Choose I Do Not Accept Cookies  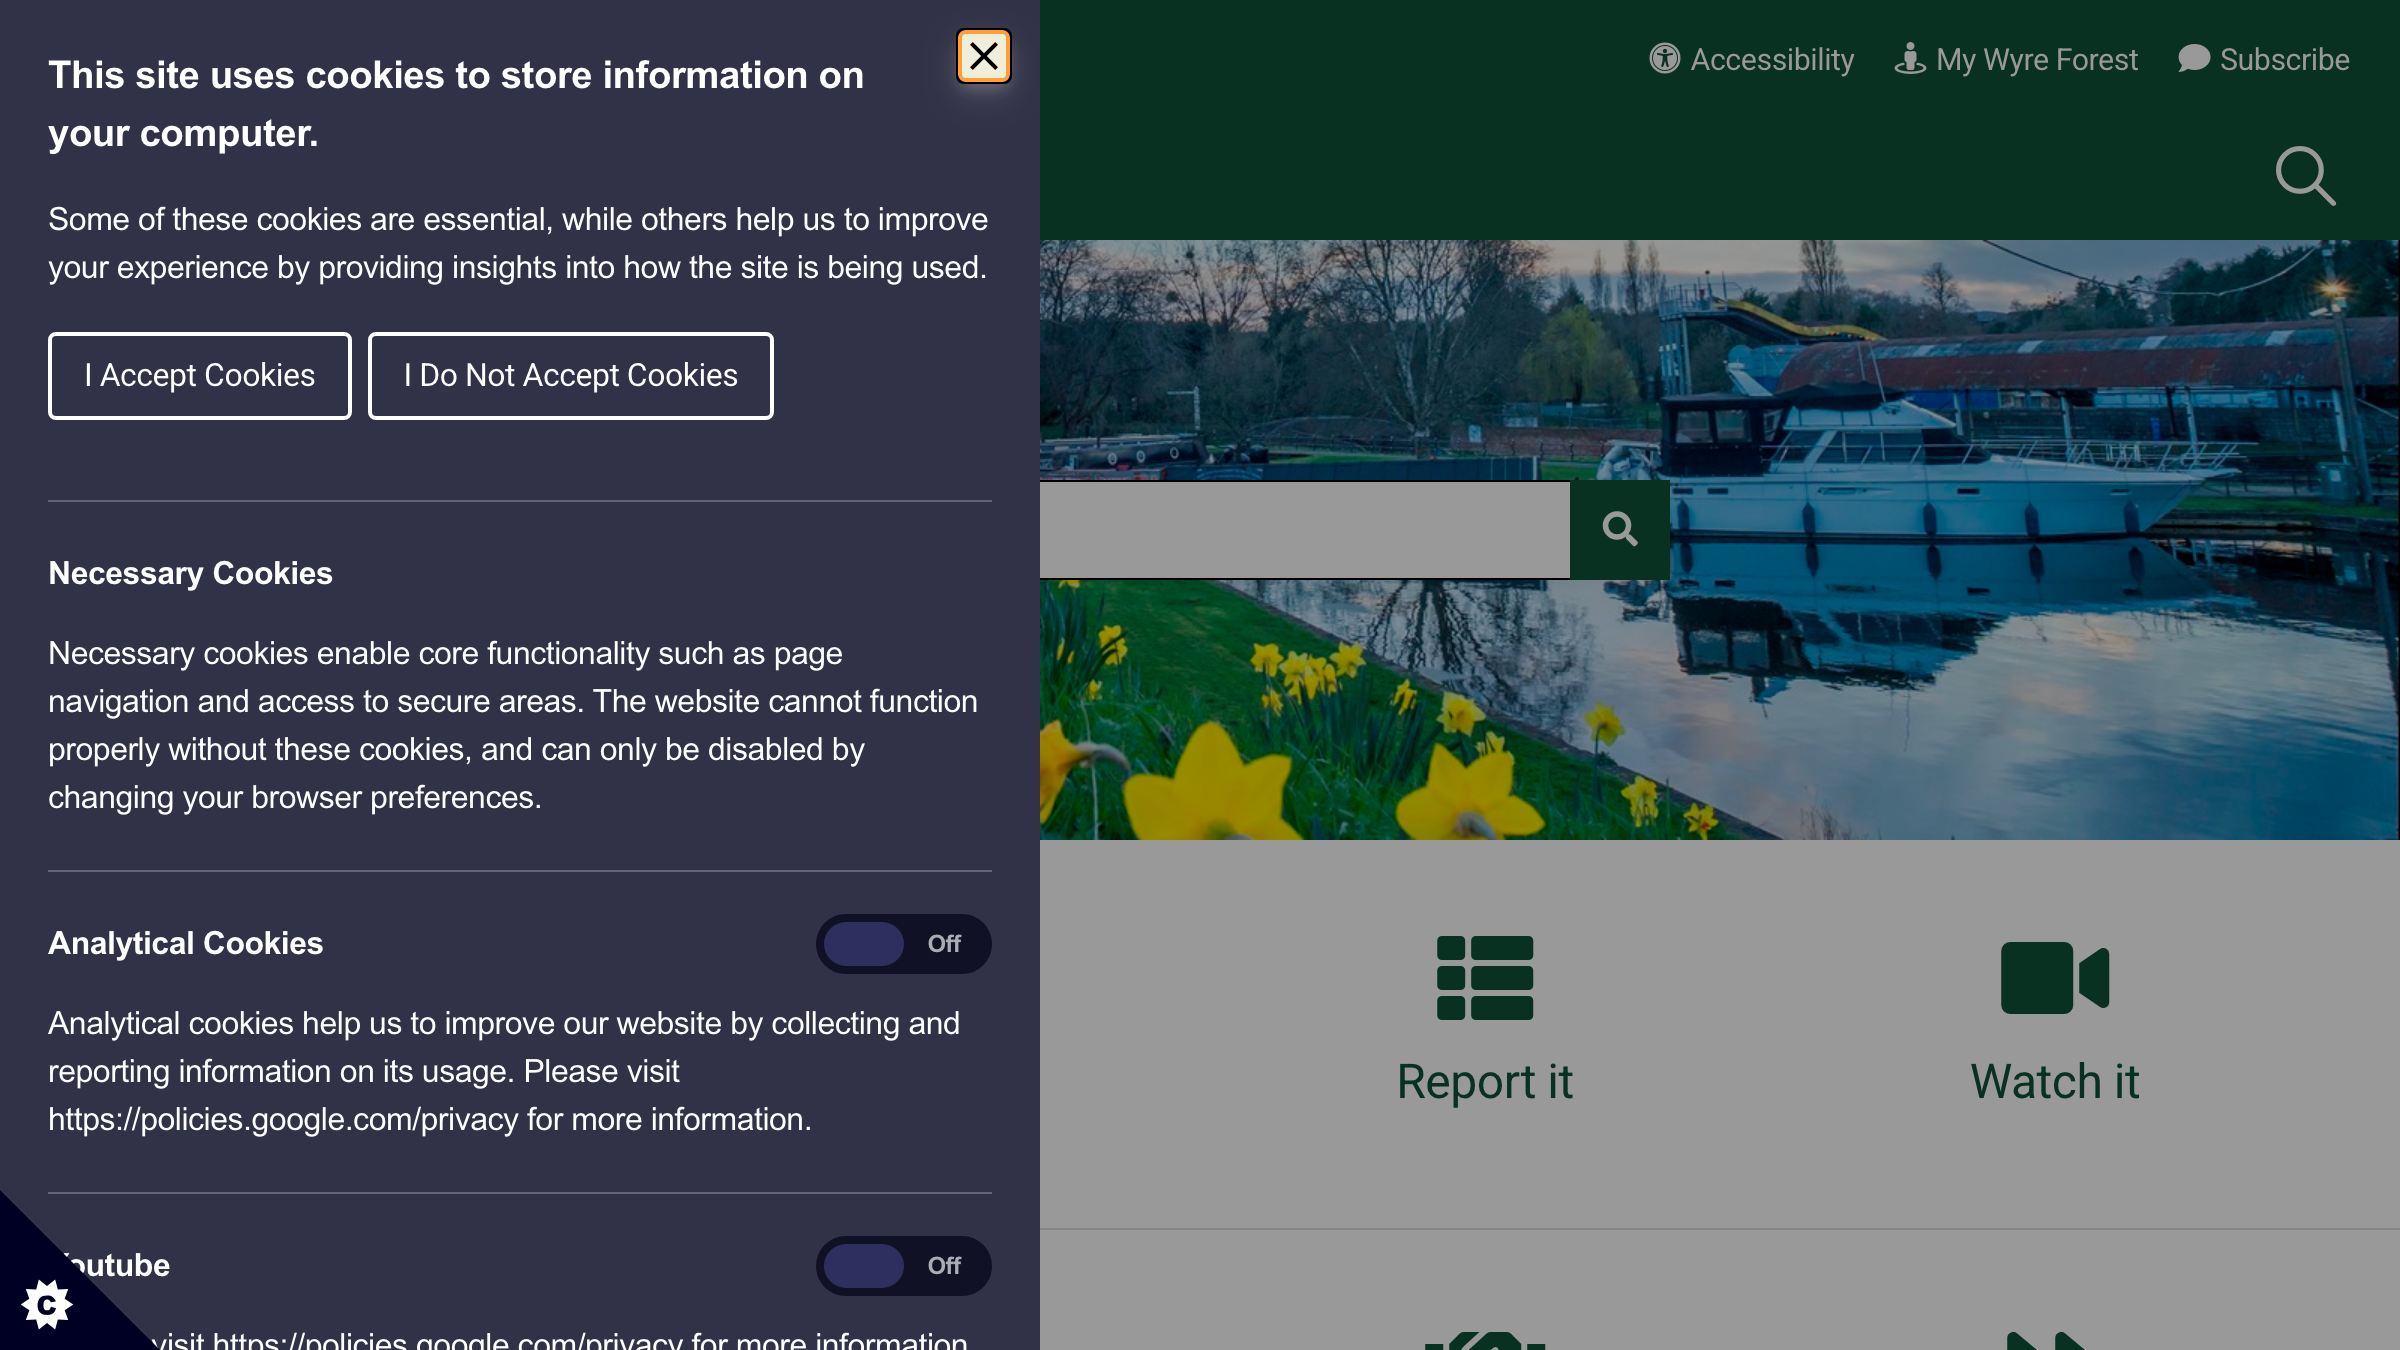coord(570,376)
